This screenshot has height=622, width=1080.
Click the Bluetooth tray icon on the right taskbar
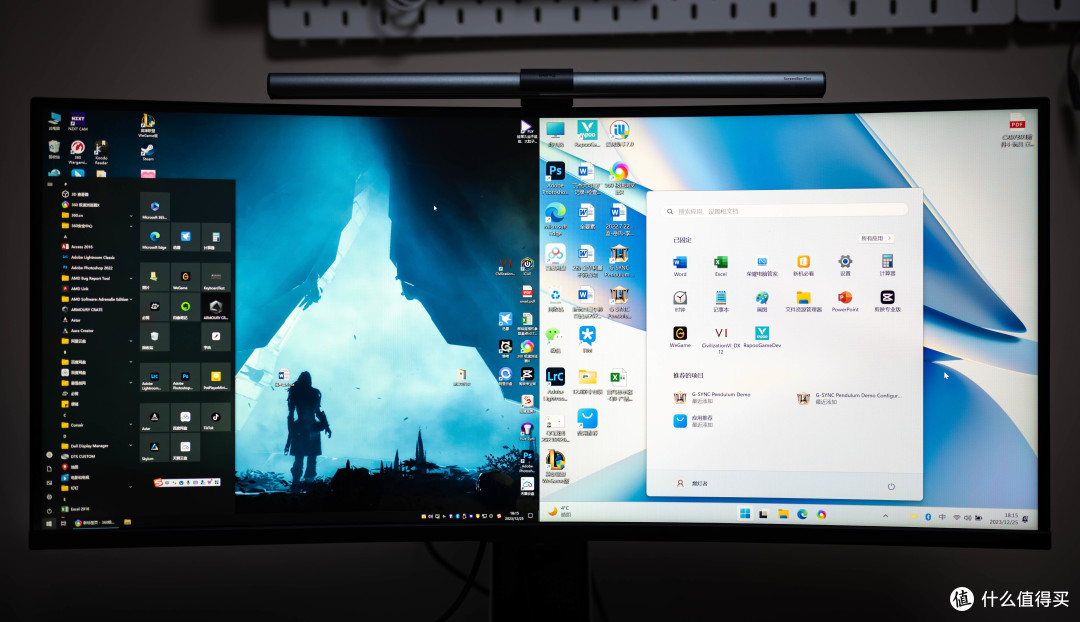[x=928, y=517]
